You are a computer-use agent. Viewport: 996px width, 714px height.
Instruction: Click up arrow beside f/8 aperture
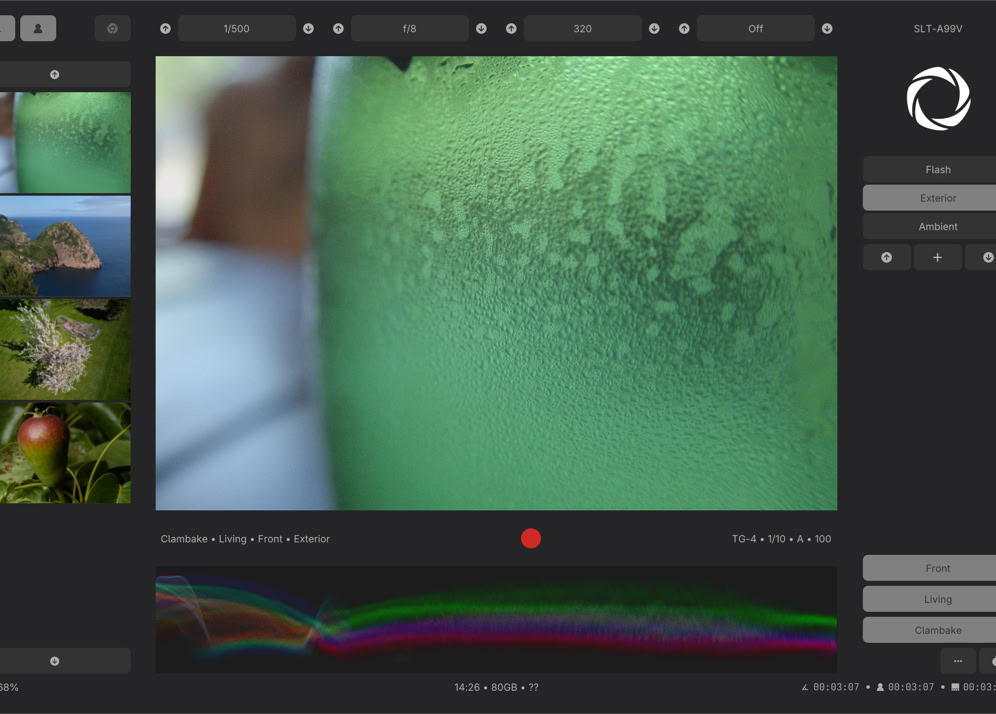[x=338, y=29]
